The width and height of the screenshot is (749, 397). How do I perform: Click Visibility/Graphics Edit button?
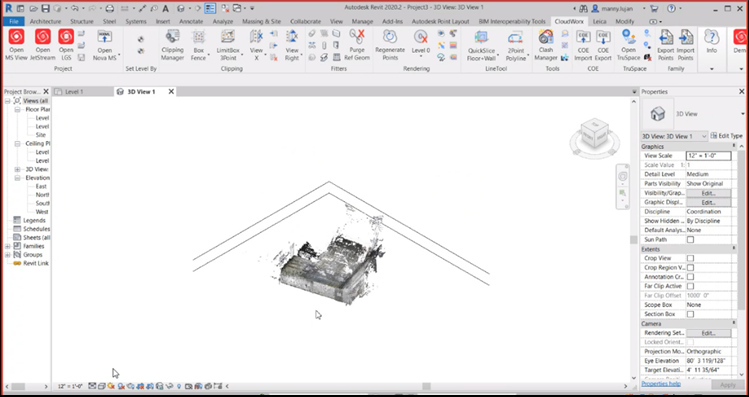click(708, 193)
